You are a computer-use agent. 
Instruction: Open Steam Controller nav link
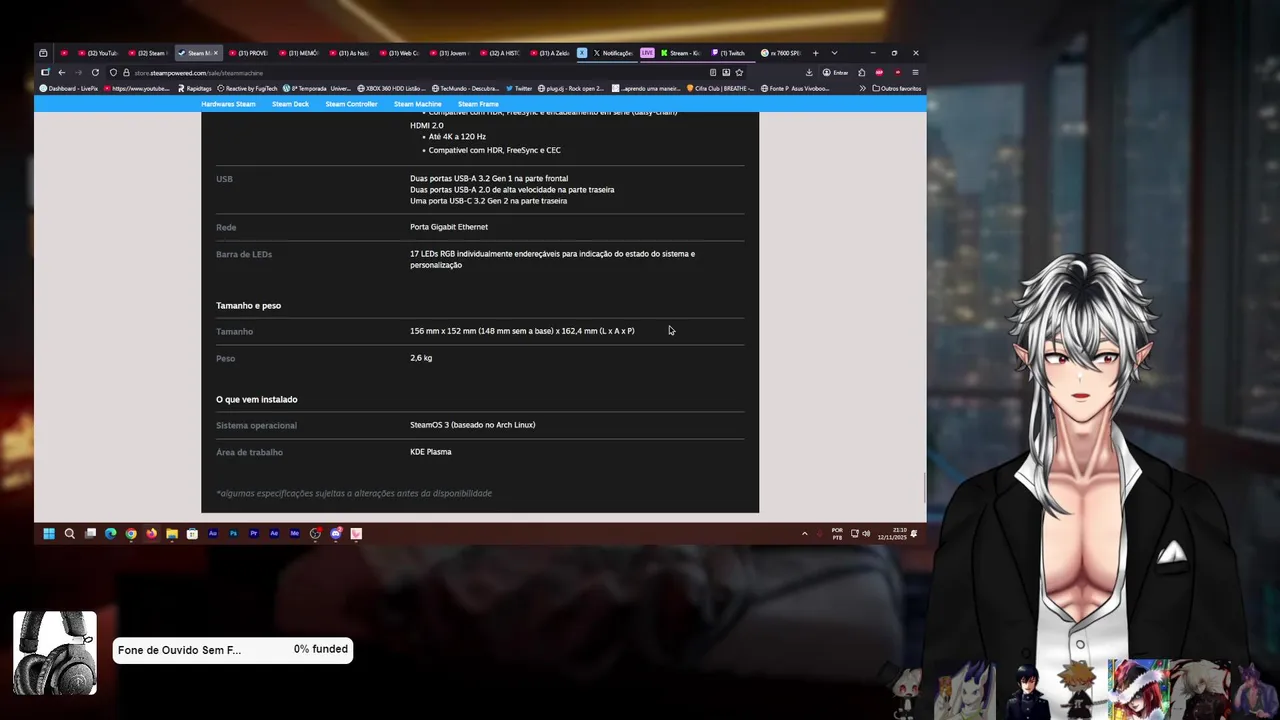[x=351, y=104]
